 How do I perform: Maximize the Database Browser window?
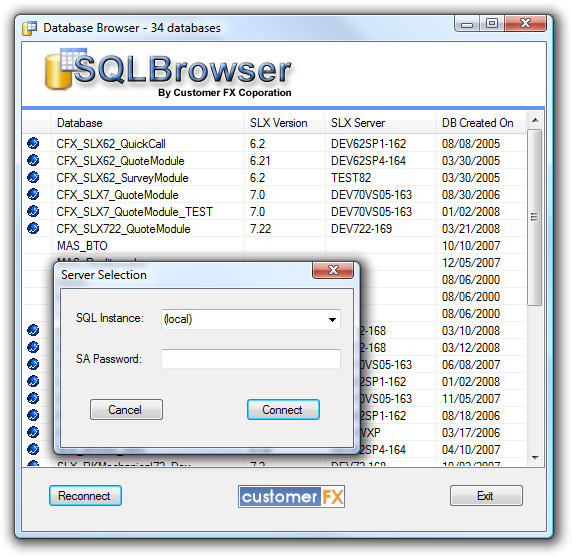click(x=492, y=24)
